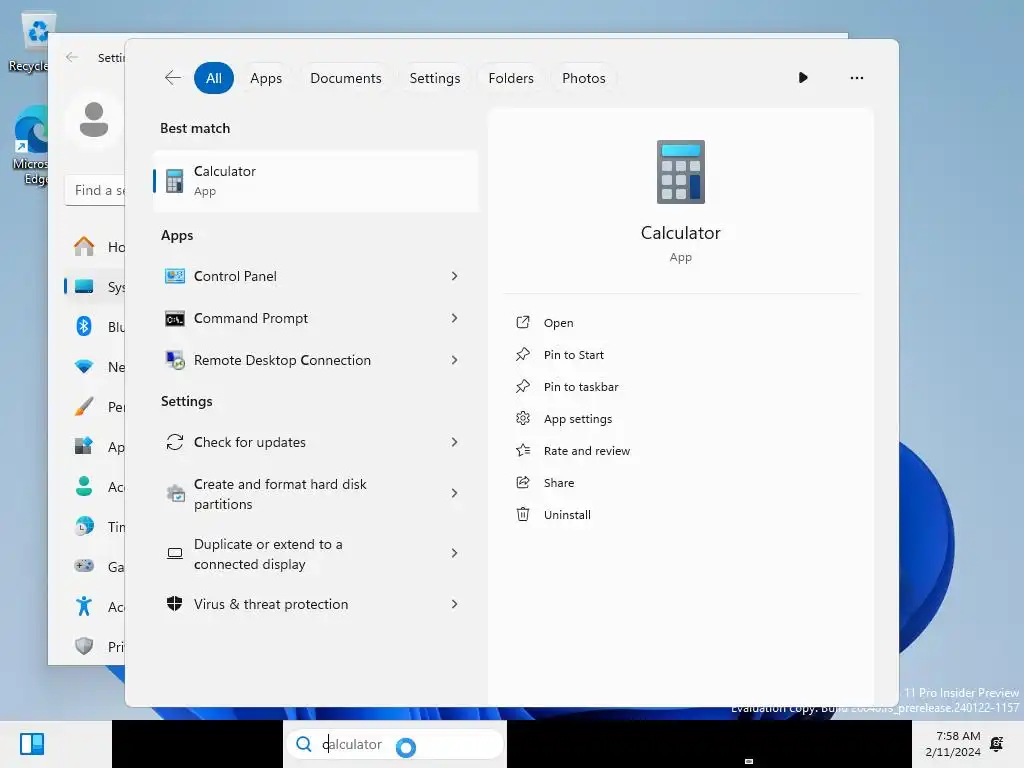The width and height of the screenshot is (1024, 768).
Task: Click the hard disk partitions icon
Action: [175, 494]
